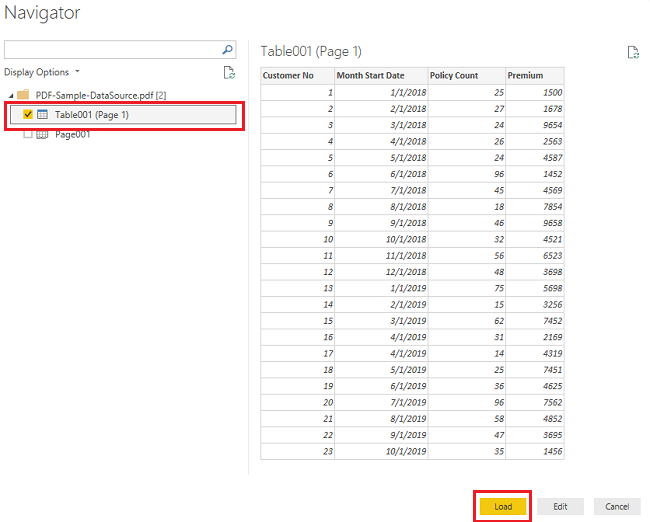The height and width of the screenshot is (522, 650).
Task: Click the Premium value 7562
Action: [x=535, y=402]
